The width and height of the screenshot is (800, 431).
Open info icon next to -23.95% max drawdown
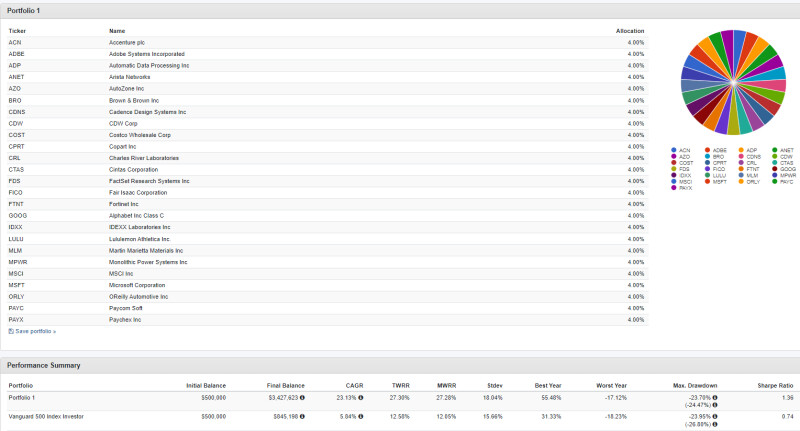click(x=715, y=417)
